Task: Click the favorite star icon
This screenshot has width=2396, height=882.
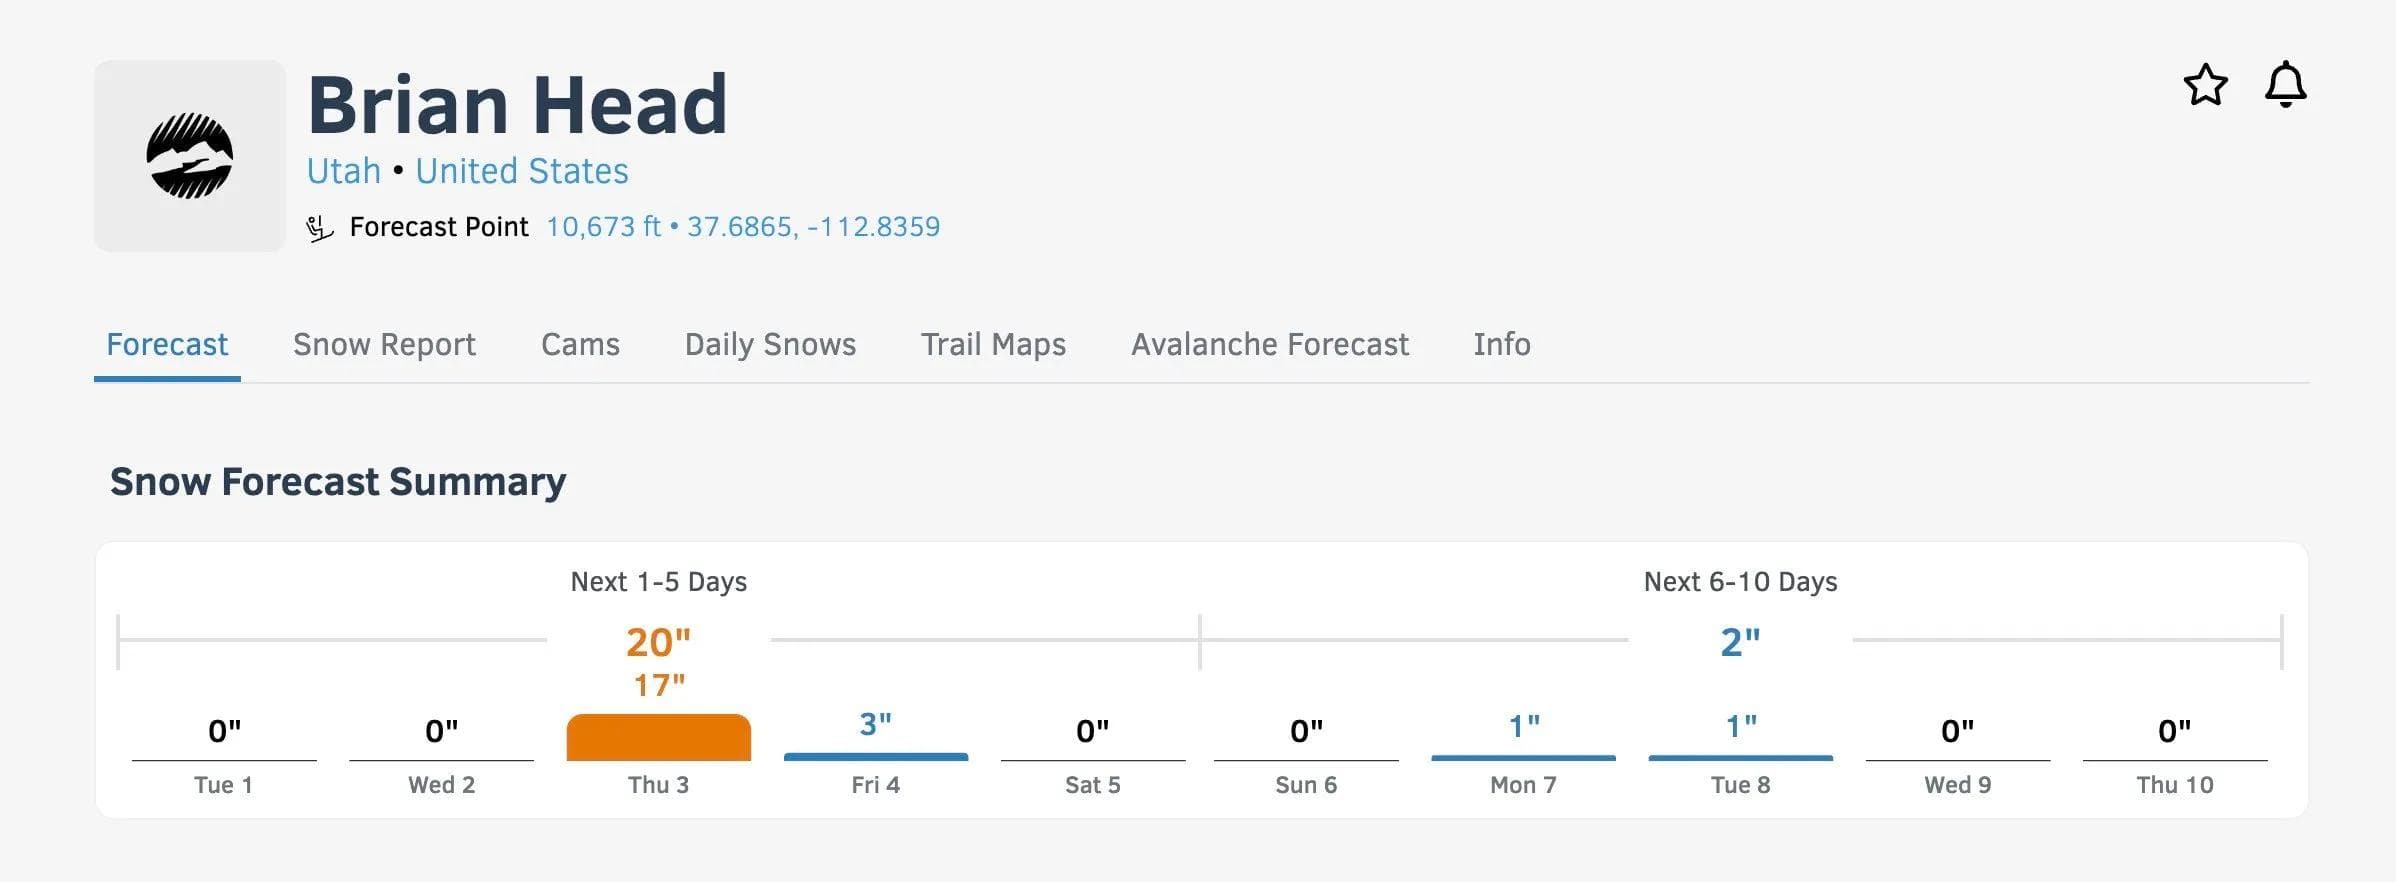Action: (x=2205, y=85)
